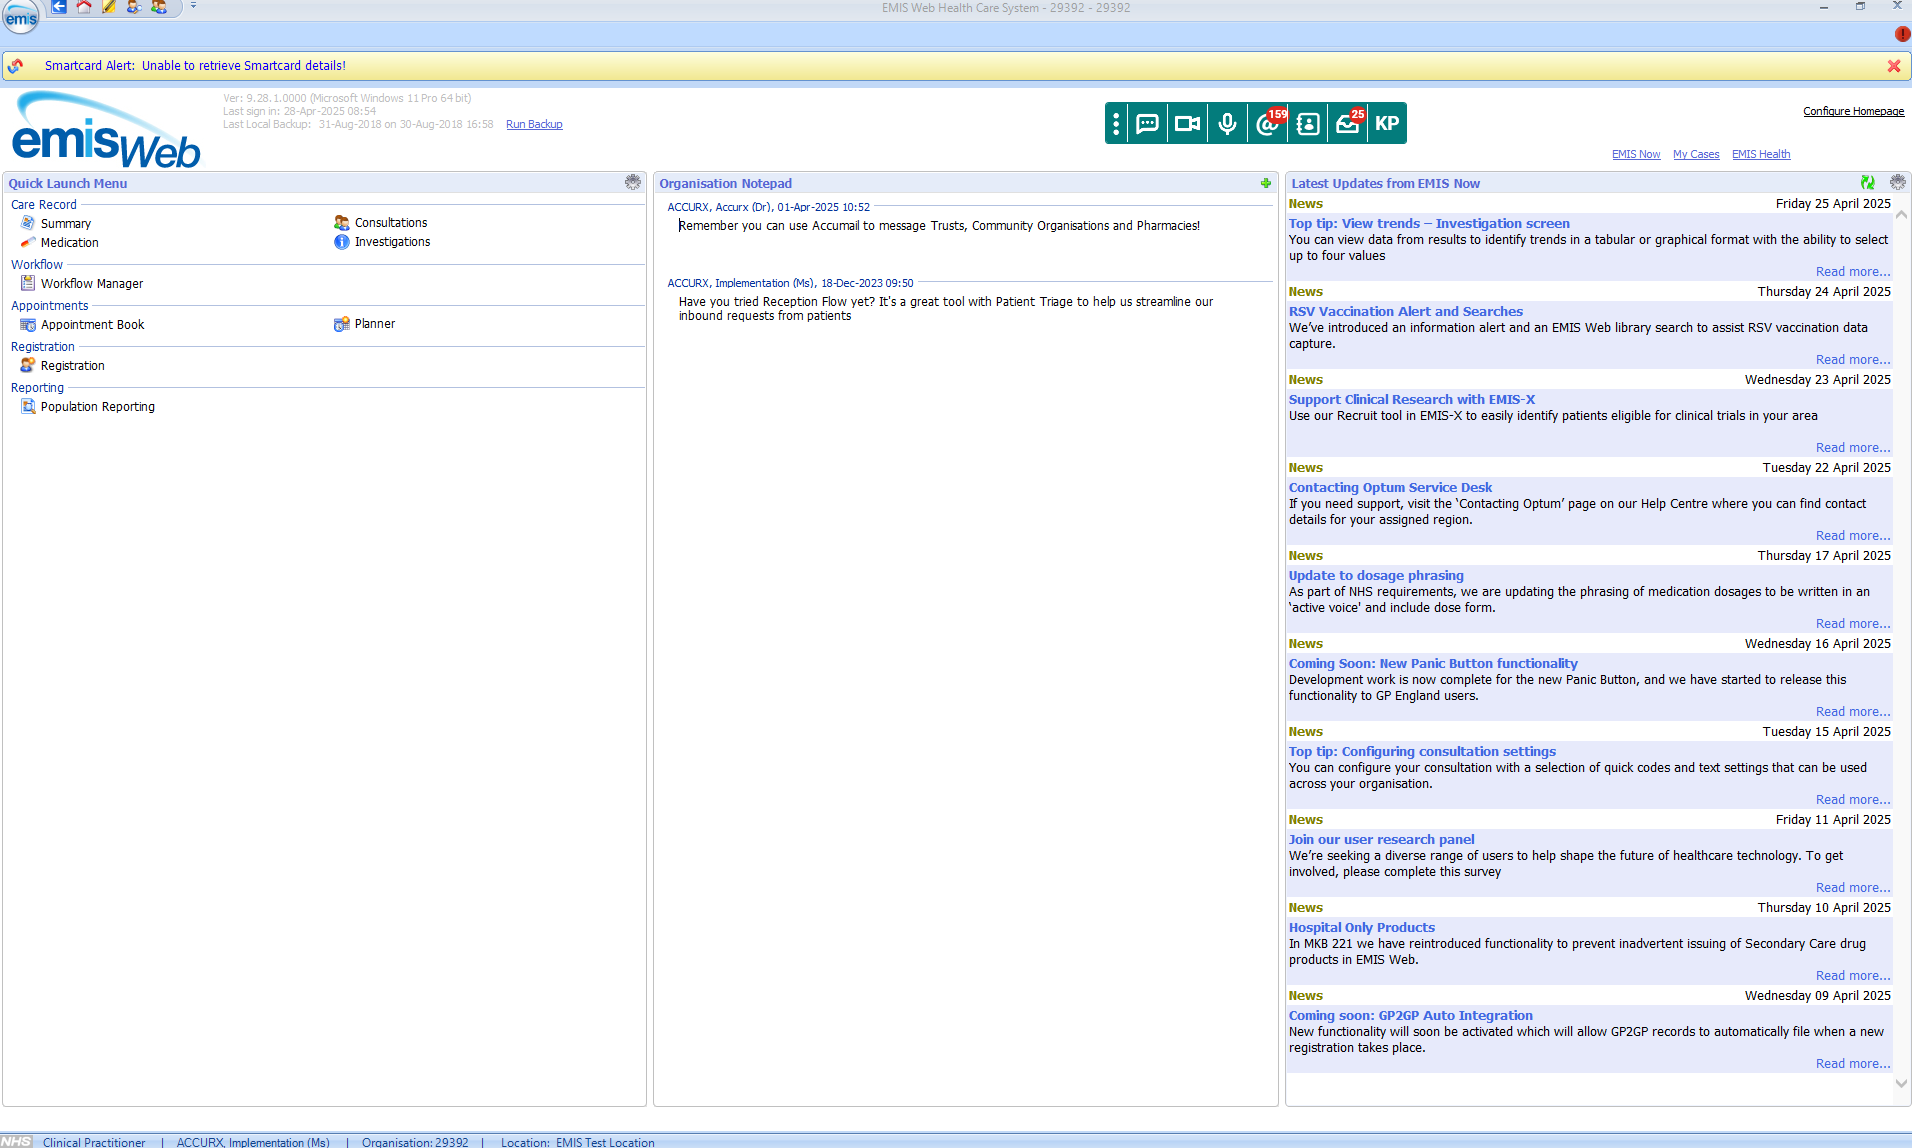Open 'Update to dosage phrasing' article
The image size is (1912, 1148).
[x=1376, y=576]
